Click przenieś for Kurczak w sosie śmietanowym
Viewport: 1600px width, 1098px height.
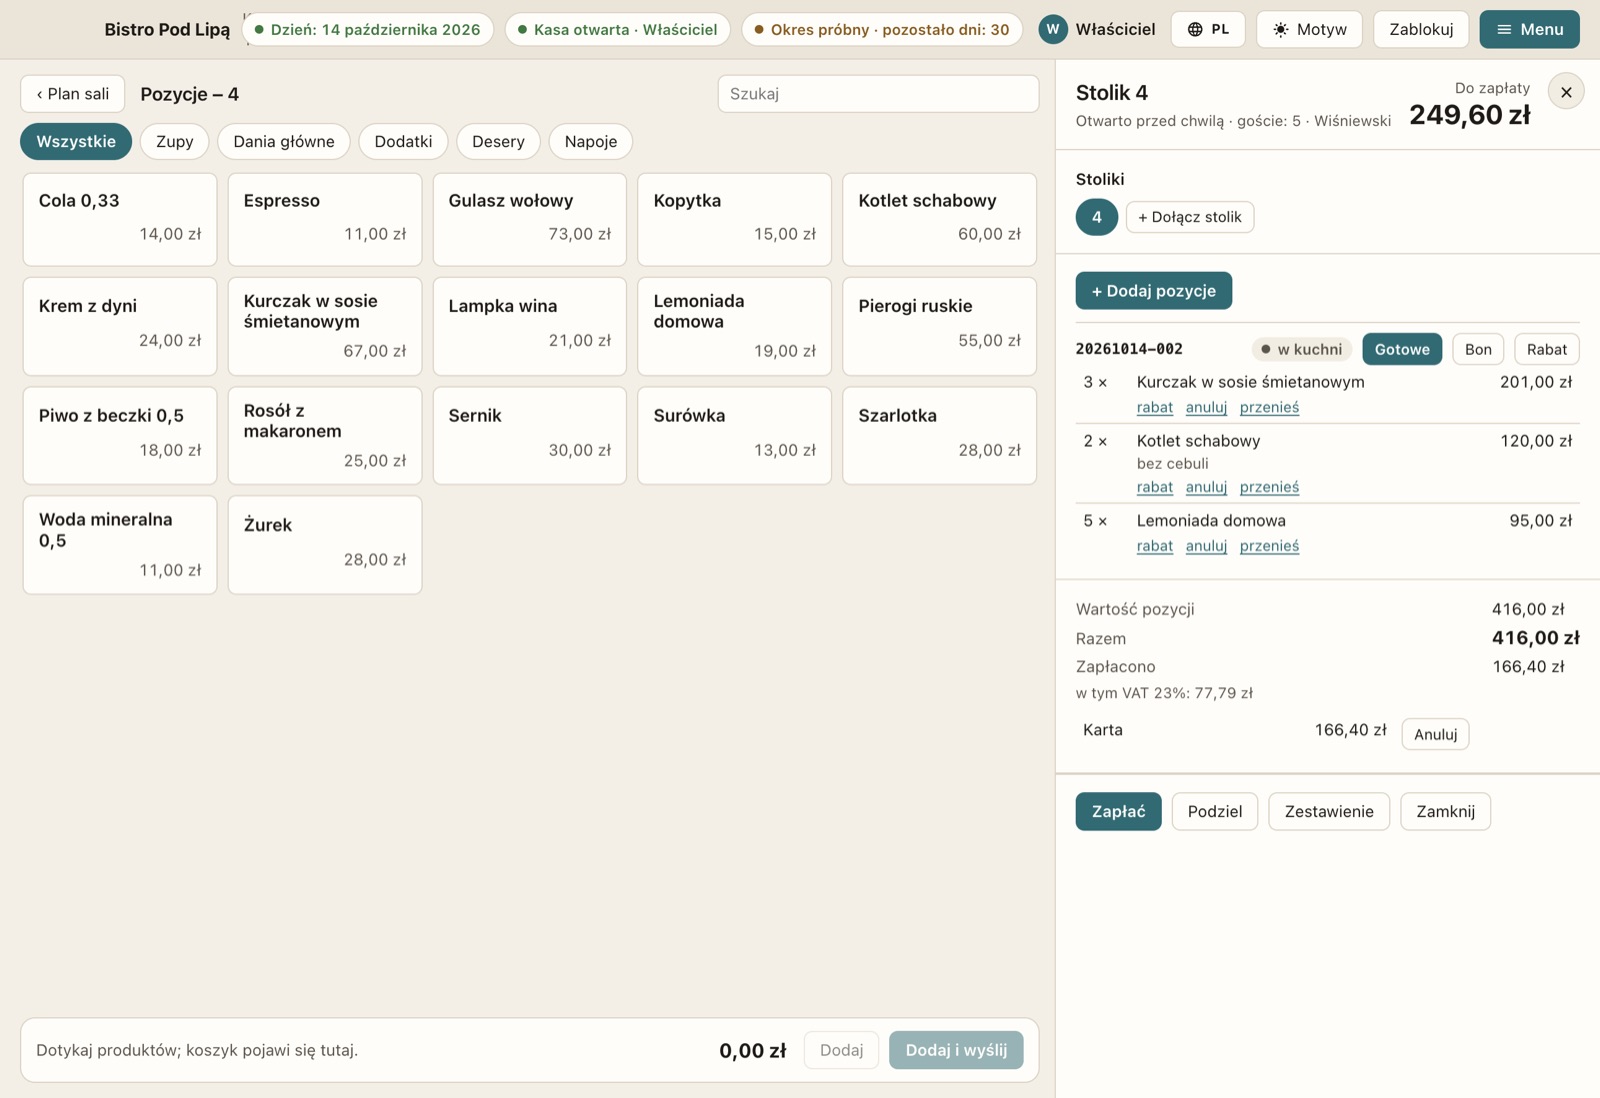click(x=1269, y=407)
